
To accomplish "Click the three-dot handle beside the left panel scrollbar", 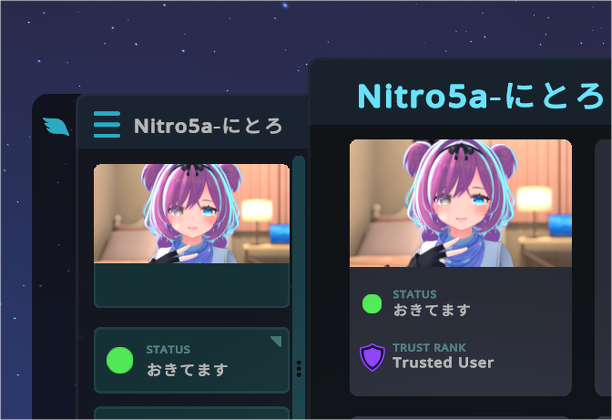I will tap(299, 369).
